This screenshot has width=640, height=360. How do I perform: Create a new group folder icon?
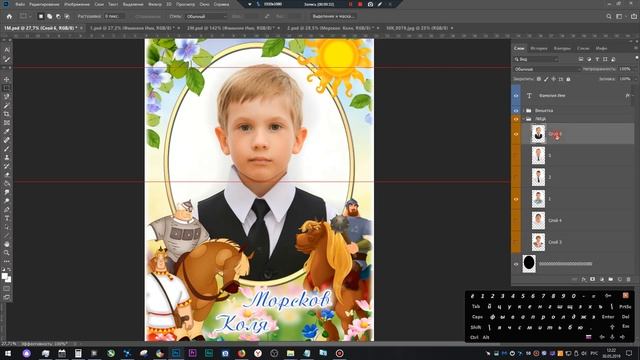coord(611,279)
